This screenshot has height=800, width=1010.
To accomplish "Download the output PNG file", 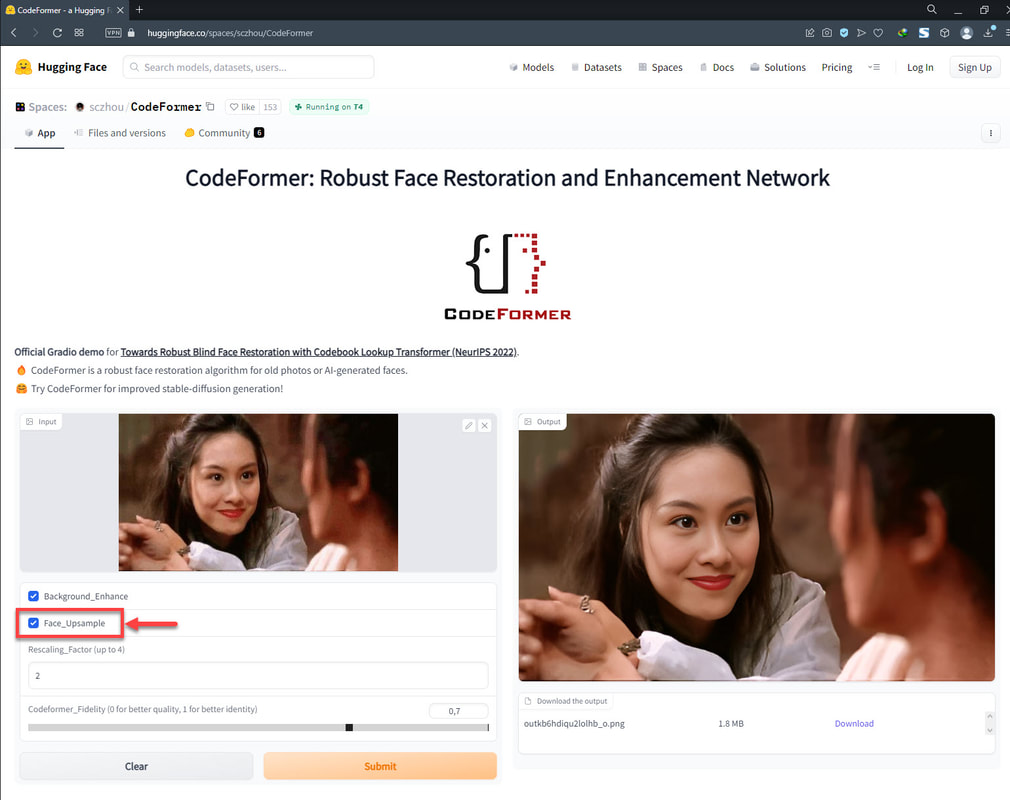I will [x=854, y=723].
